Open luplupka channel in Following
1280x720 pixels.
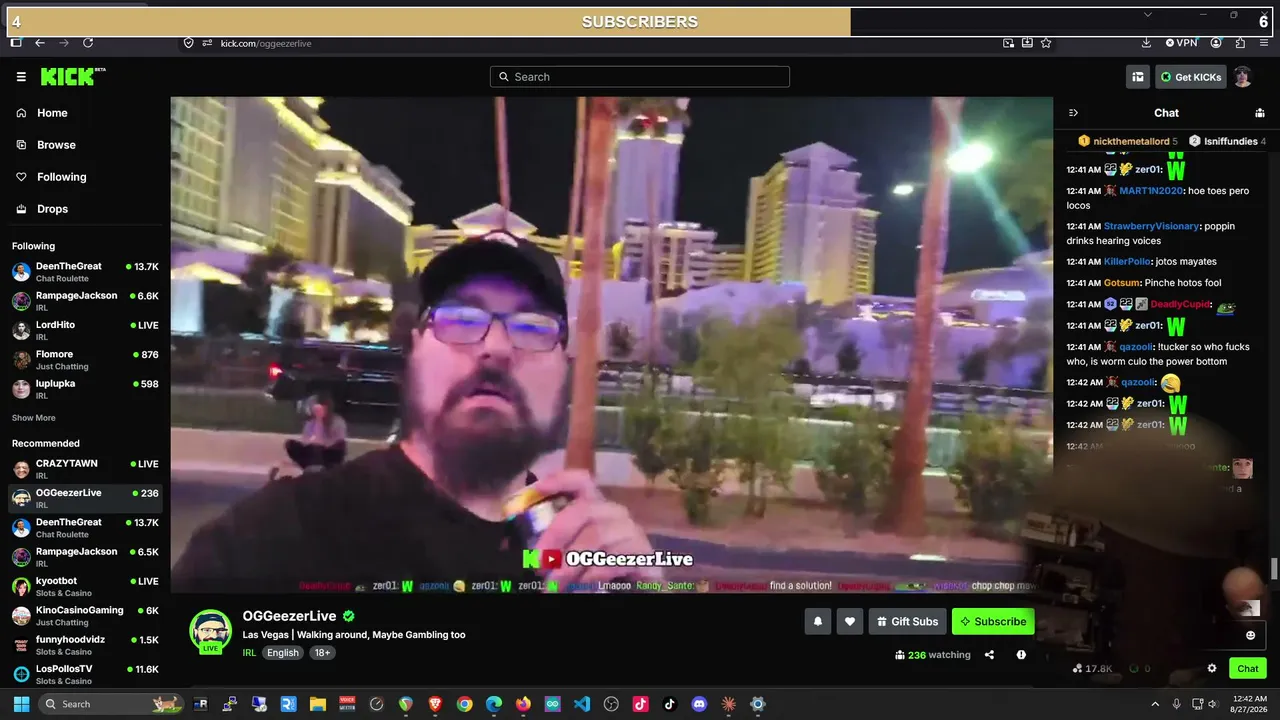pos(85,389)
